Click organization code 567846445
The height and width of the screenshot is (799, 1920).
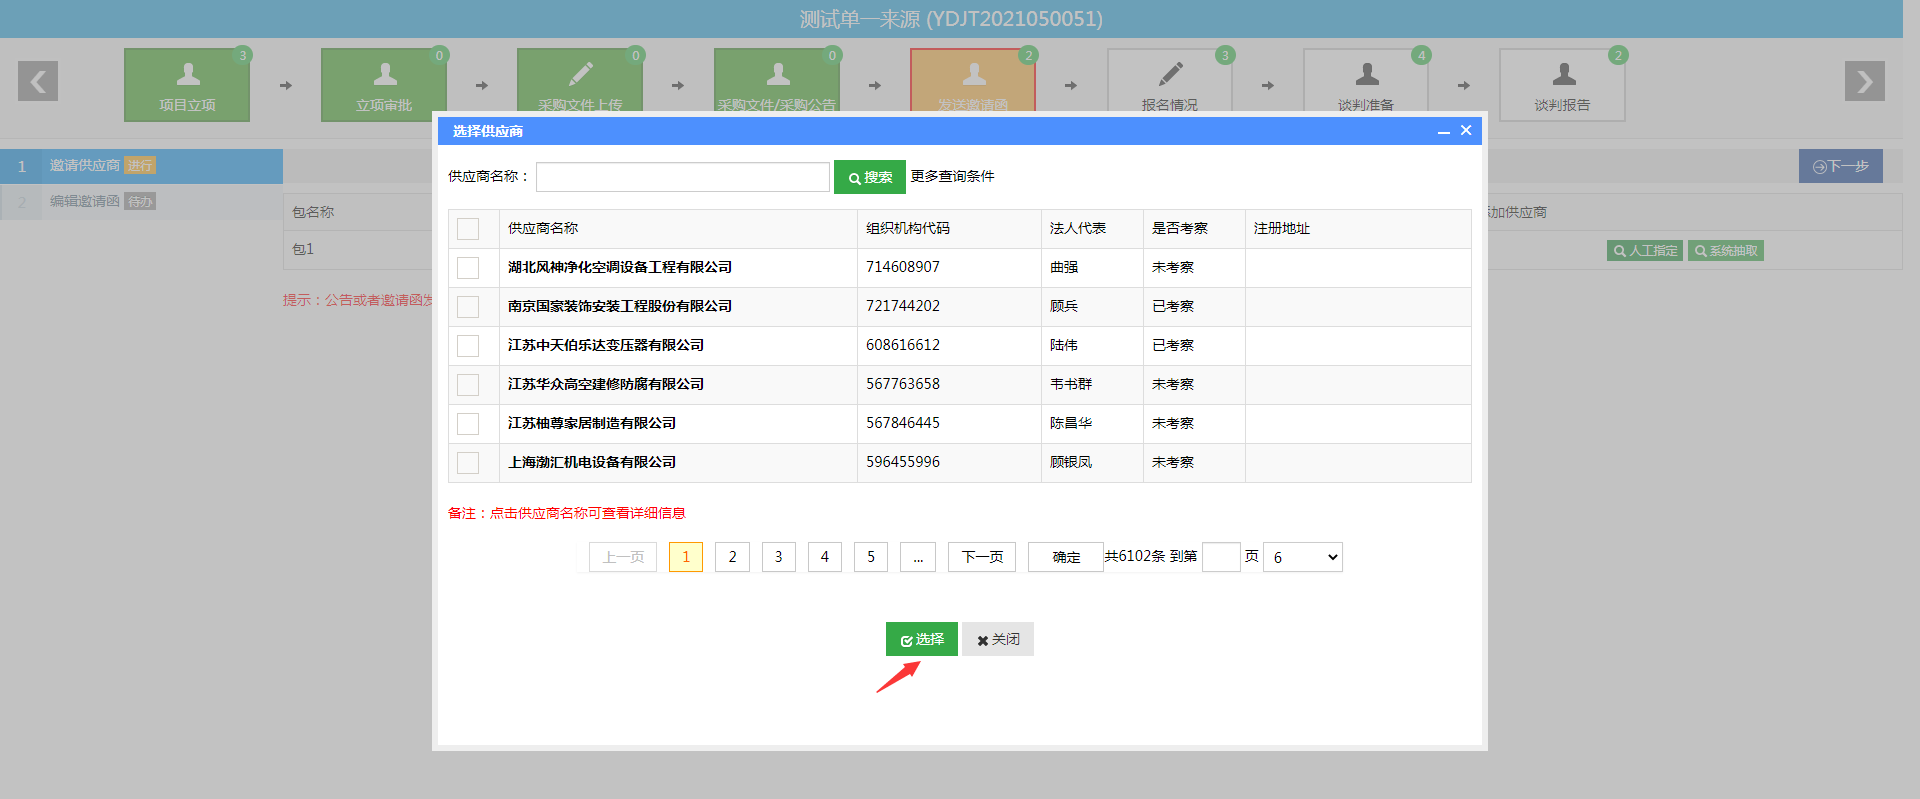[x=903, y=423]
